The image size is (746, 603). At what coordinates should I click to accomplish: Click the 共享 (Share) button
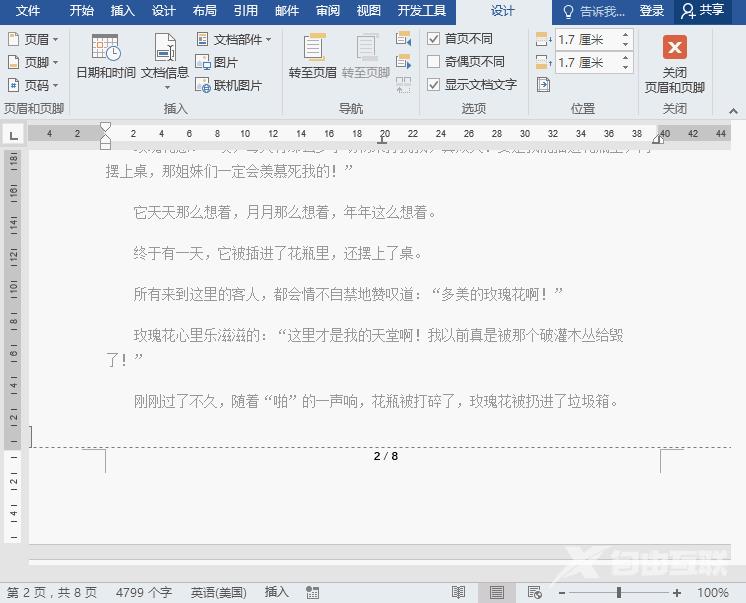[x=702, y=11]
